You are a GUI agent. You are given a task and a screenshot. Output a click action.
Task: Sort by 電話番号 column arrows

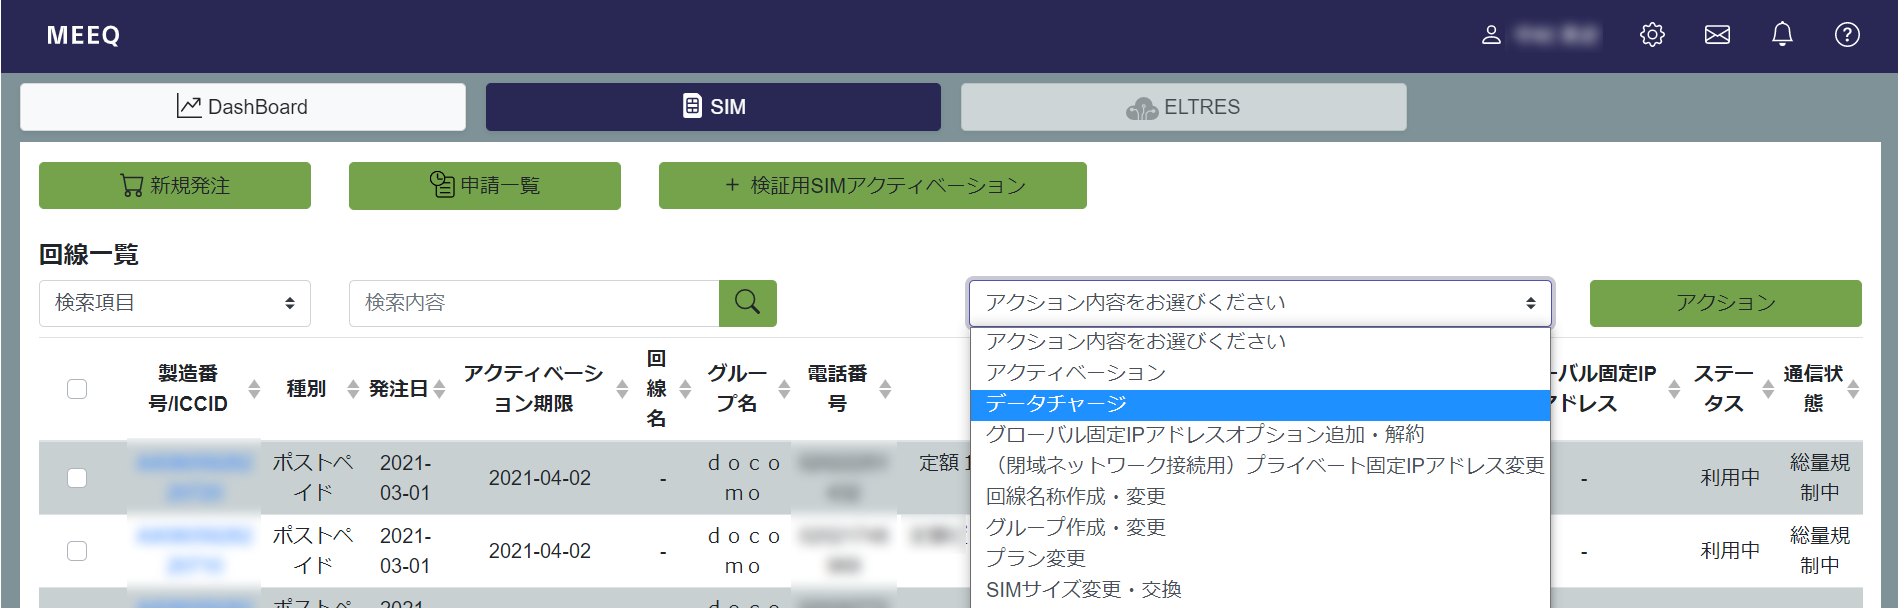pos(885,389)
